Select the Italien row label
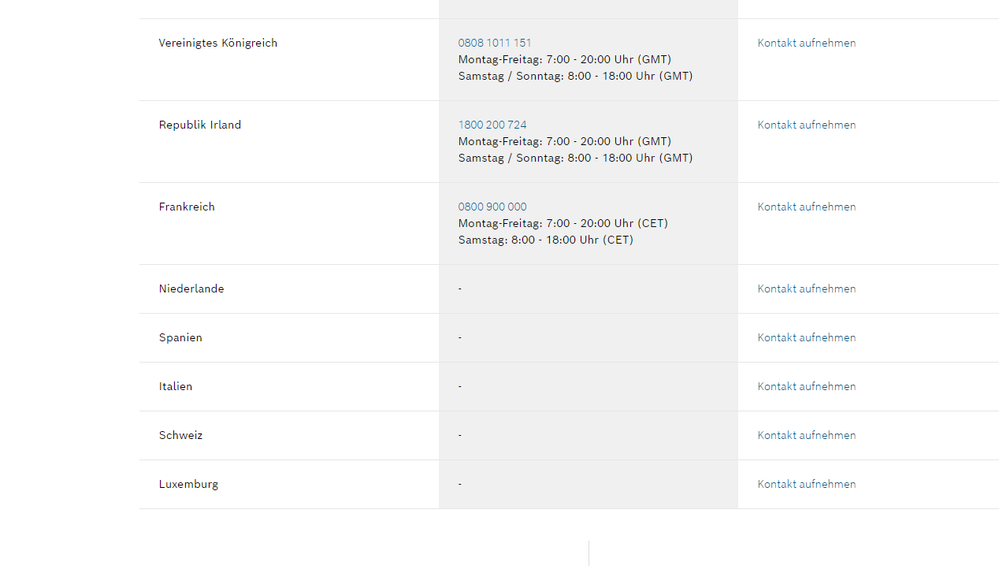999x566 pixels. (175, 386)
